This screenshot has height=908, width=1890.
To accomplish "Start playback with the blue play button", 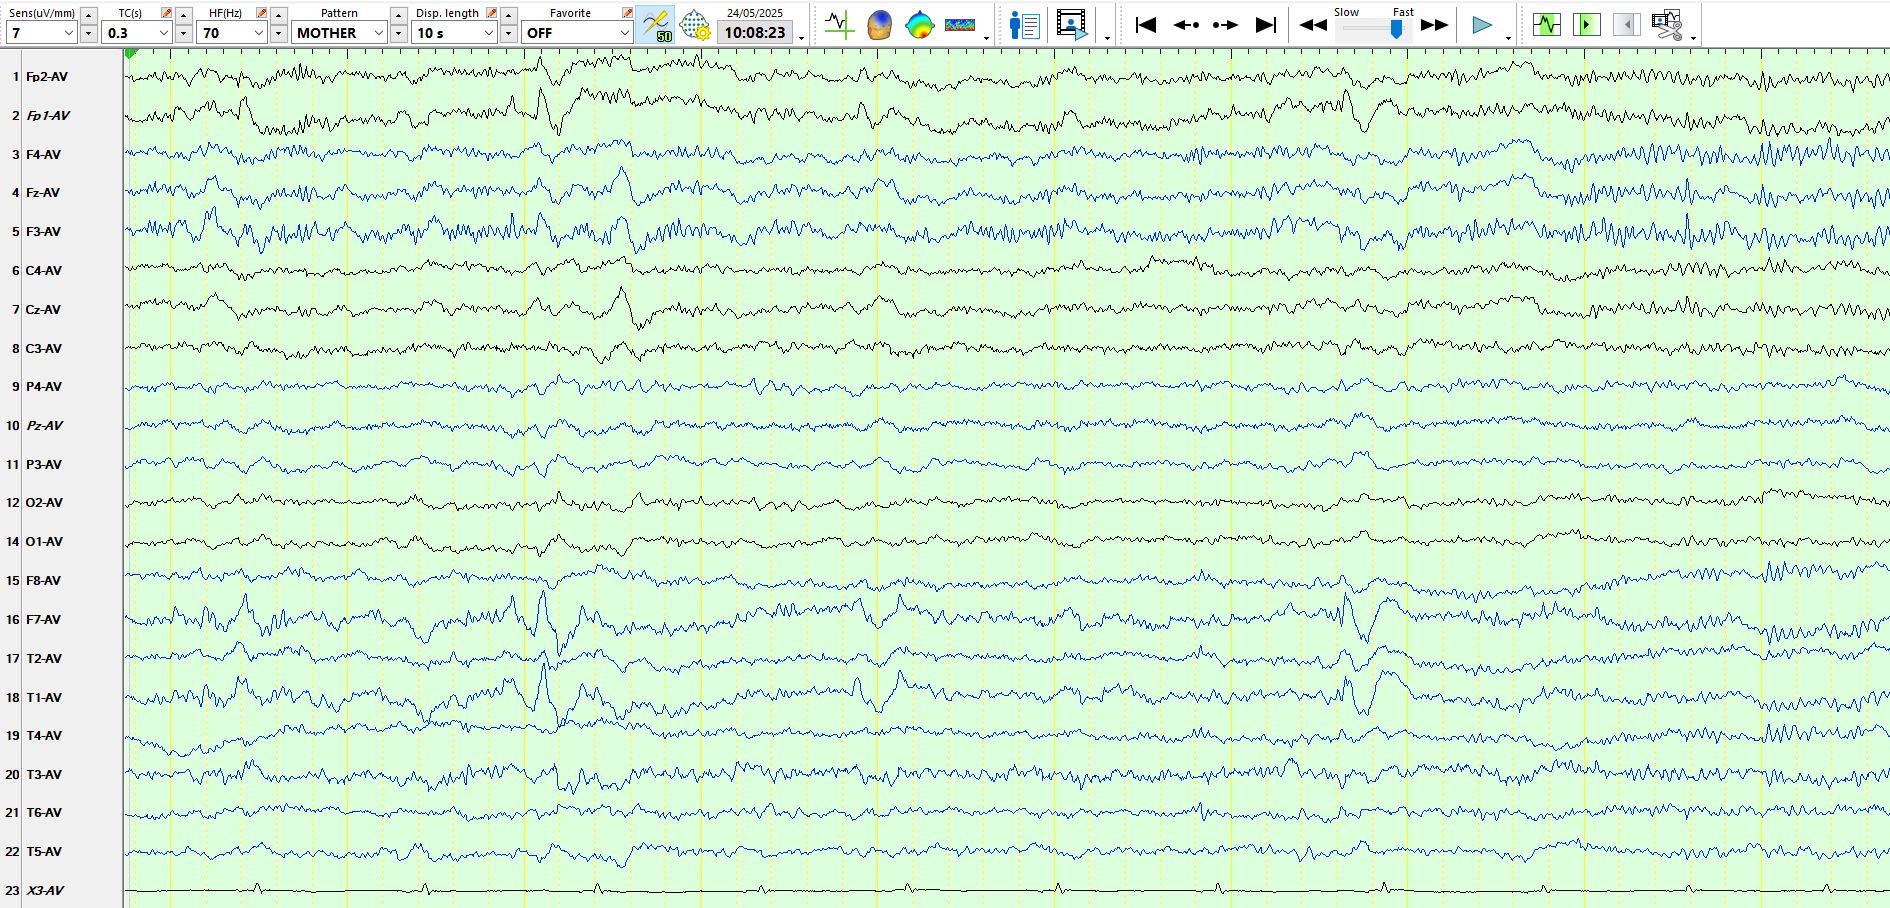I will (x=1482, y=25).
